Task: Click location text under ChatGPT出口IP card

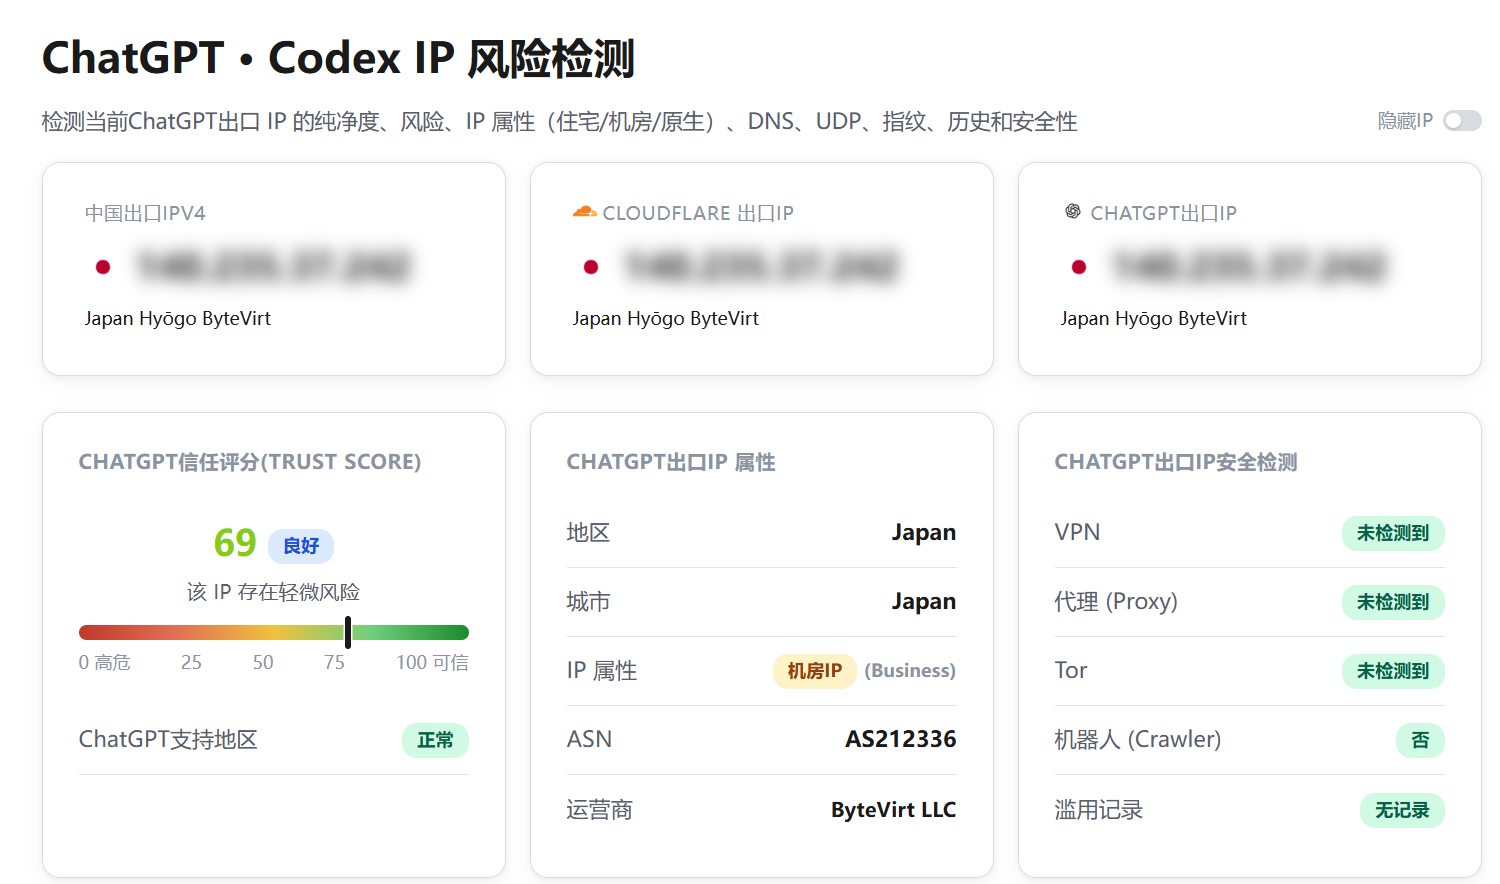Action: tap(1154, 318)
